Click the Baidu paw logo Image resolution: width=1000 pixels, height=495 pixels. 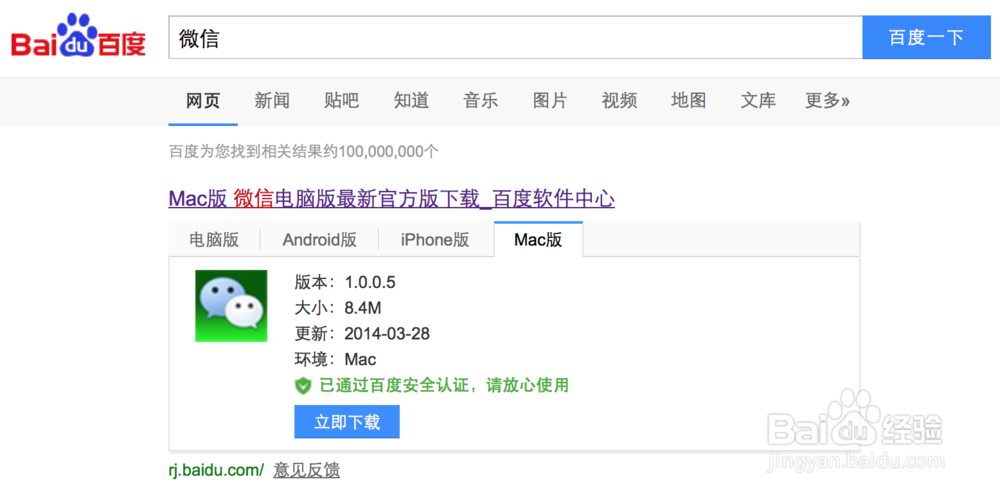point(78,36)
